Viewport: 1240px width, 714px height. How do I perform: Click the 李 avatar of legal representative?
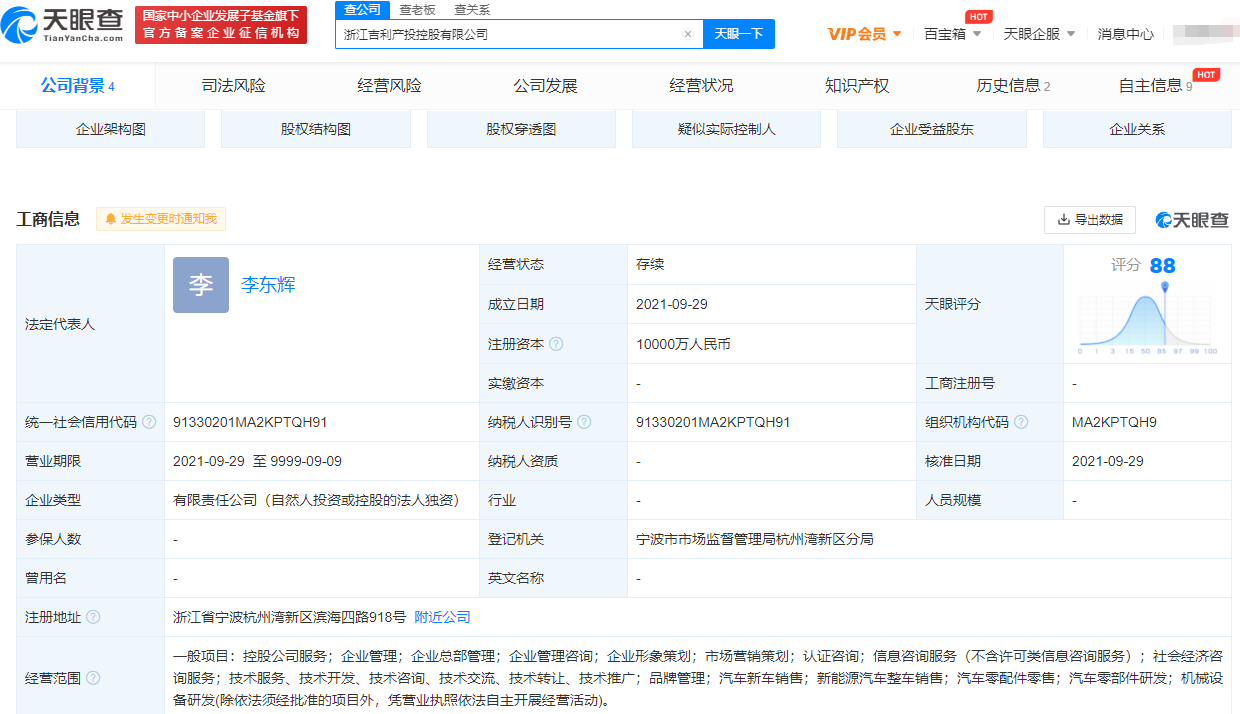[200, 285]
